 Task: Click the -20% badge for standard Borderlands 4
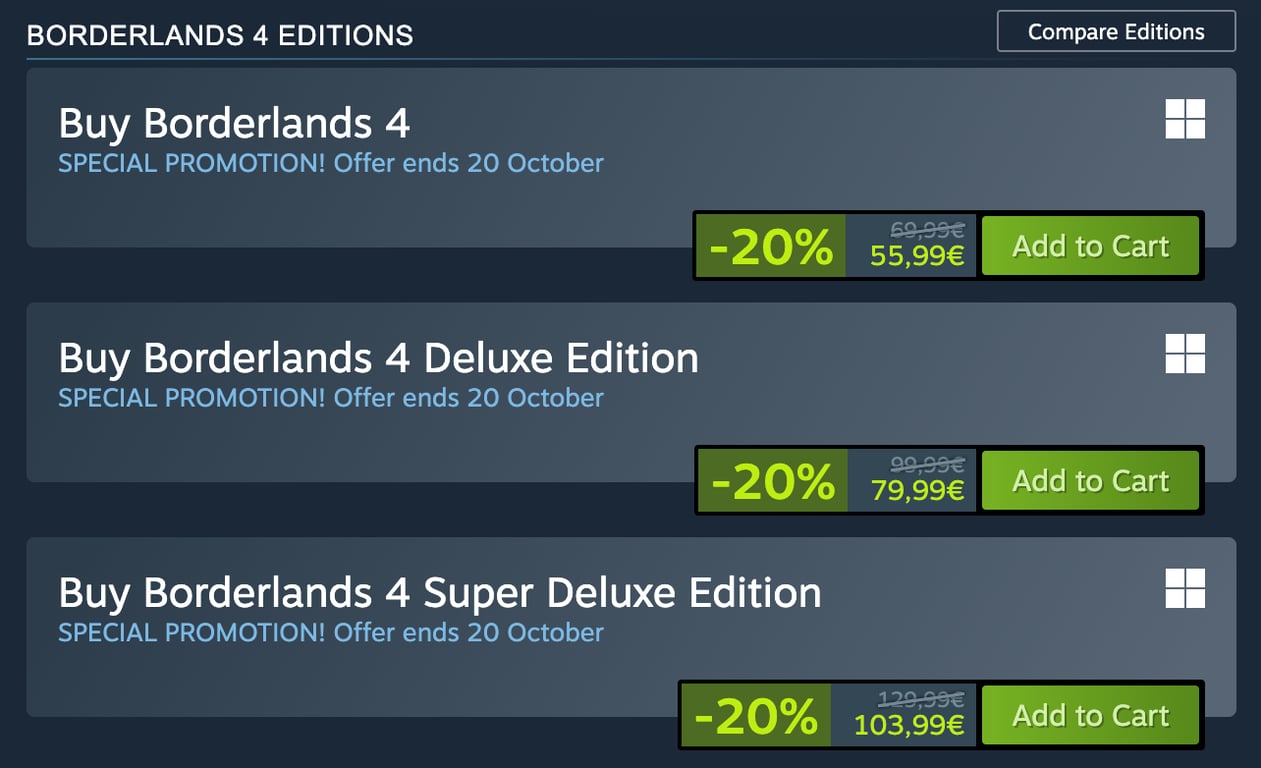771,247
